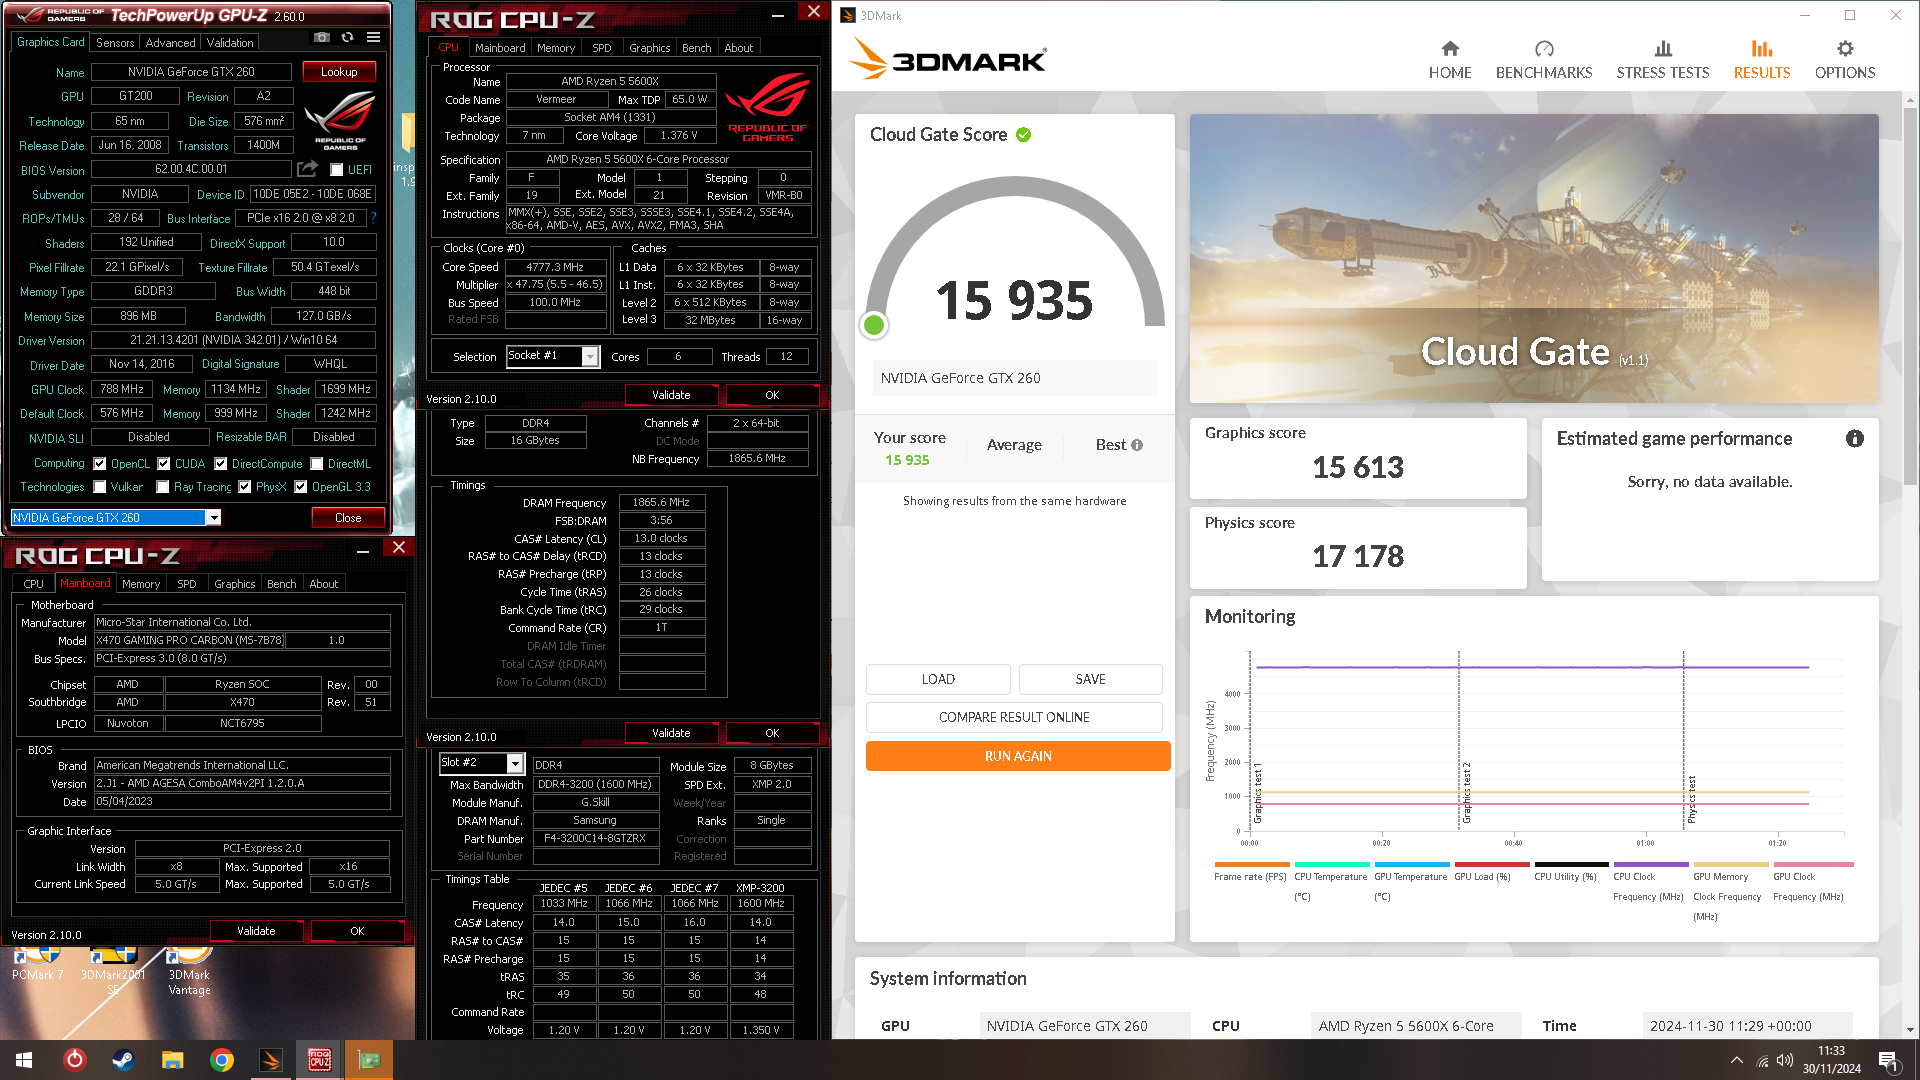Toggle the DirectML checkbox
This screenshot has height=1080, width=1920.
tap(316, 464)
